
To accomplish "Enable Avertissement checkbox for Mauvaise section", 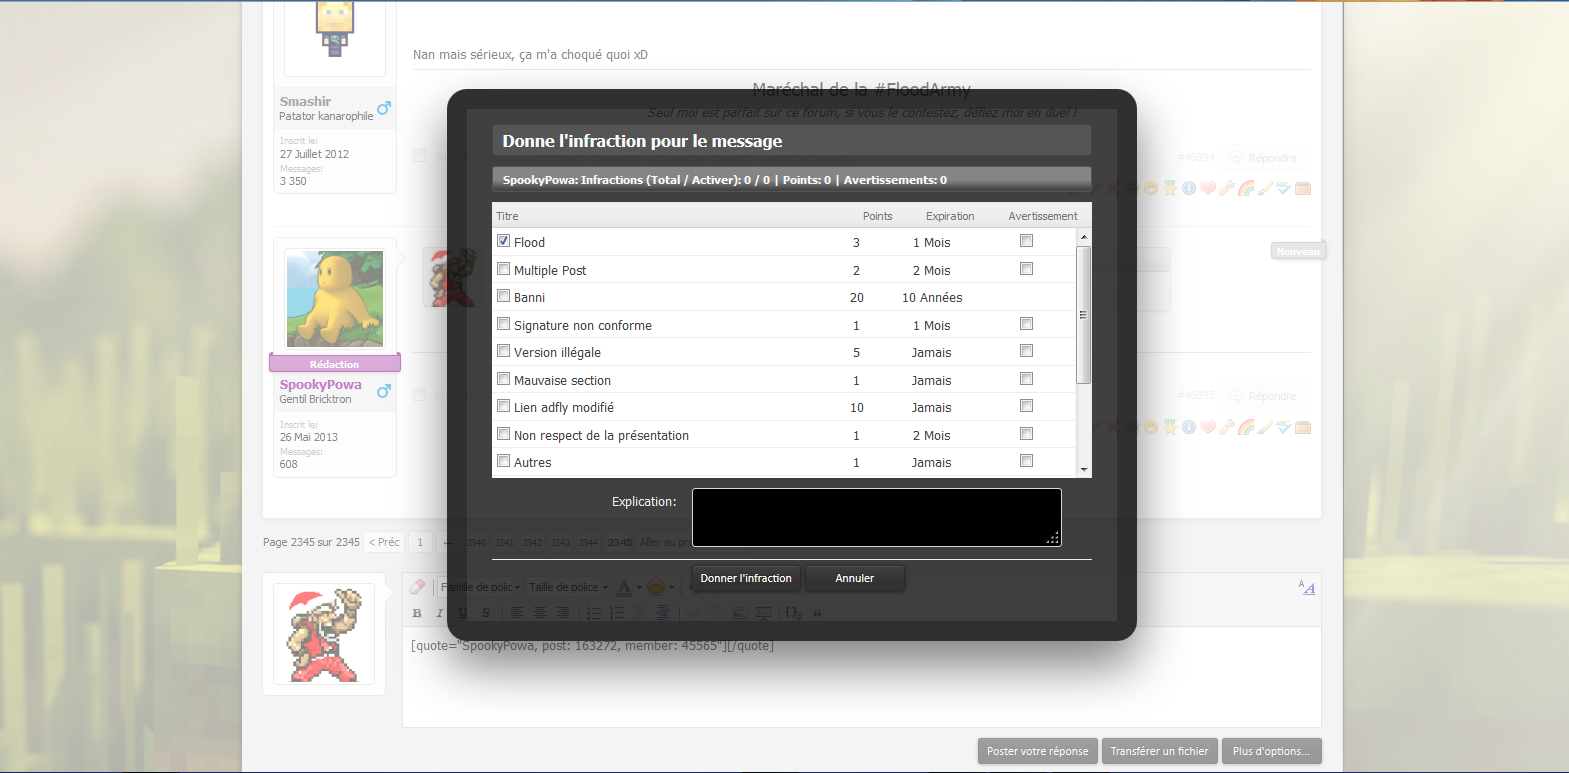I will pyautogui.click(x=1026, y=379).
